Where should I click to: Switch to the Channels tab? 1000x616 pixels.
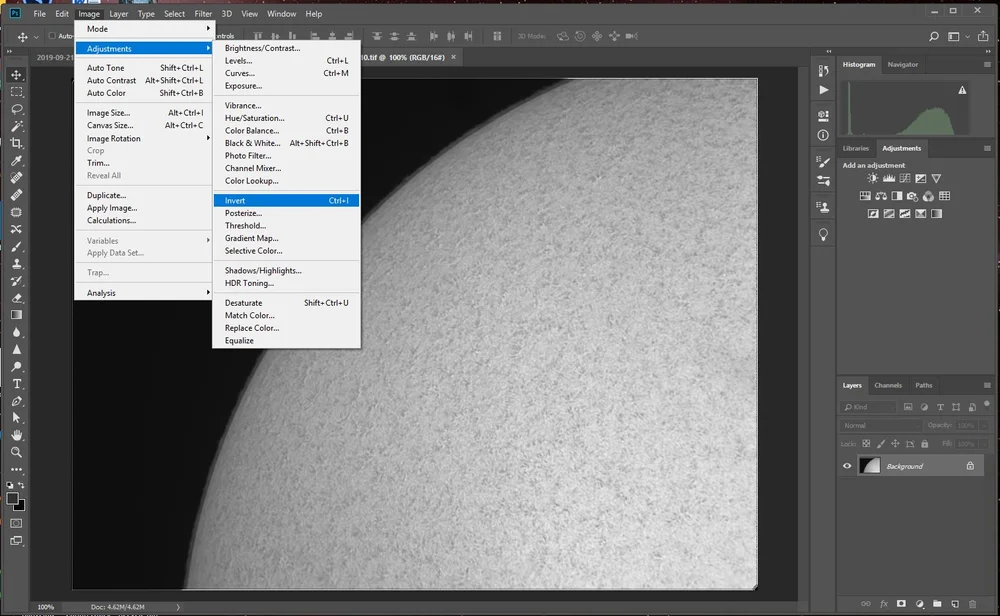click(888, 385)
